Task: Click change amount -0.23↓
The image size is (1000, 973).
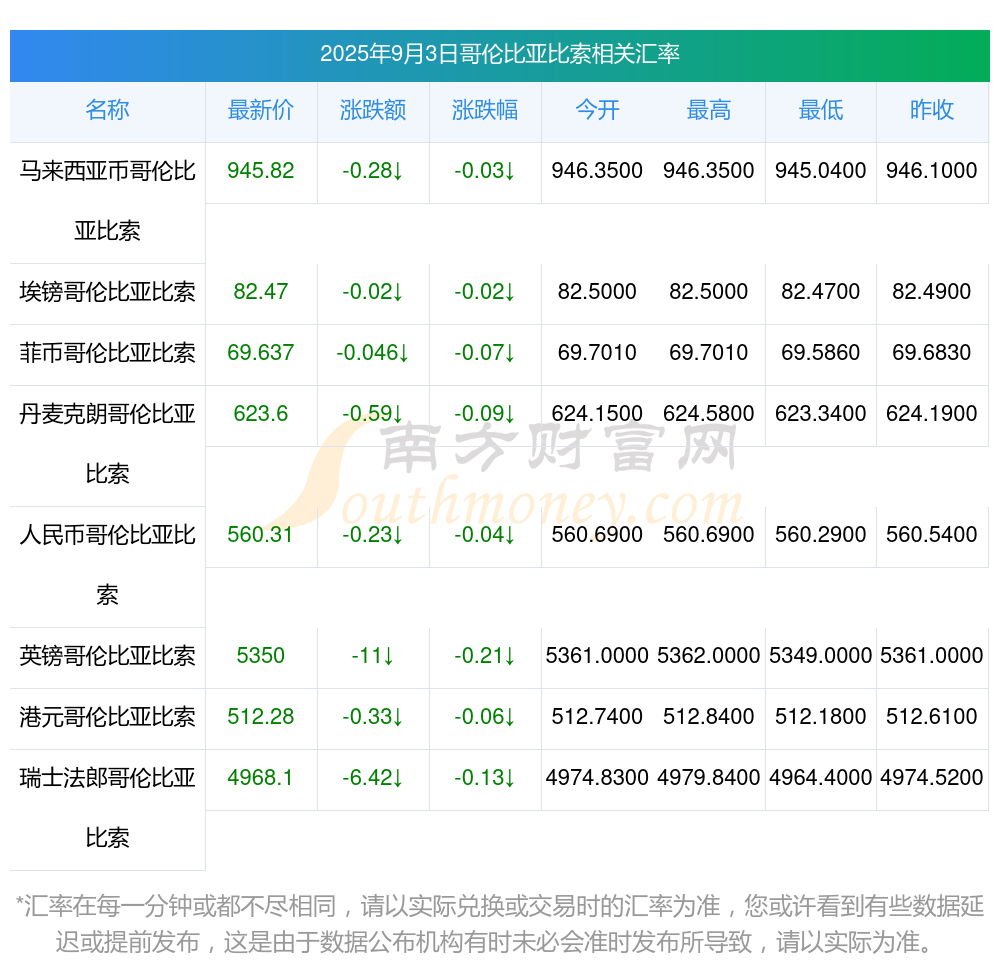Action: click(372, 535)
